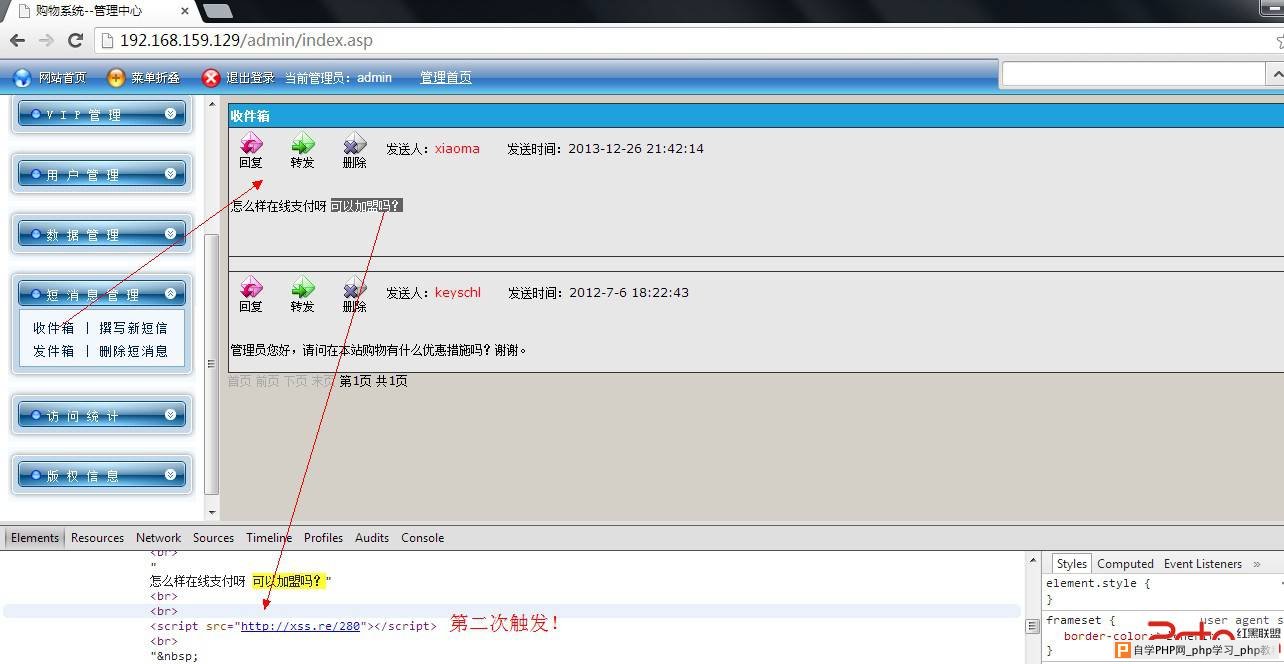Image resolution: width=1284 pixels, height=664 pixels.
Task: Click the 回复 icon on xiaoma's message
Action: 250,144
